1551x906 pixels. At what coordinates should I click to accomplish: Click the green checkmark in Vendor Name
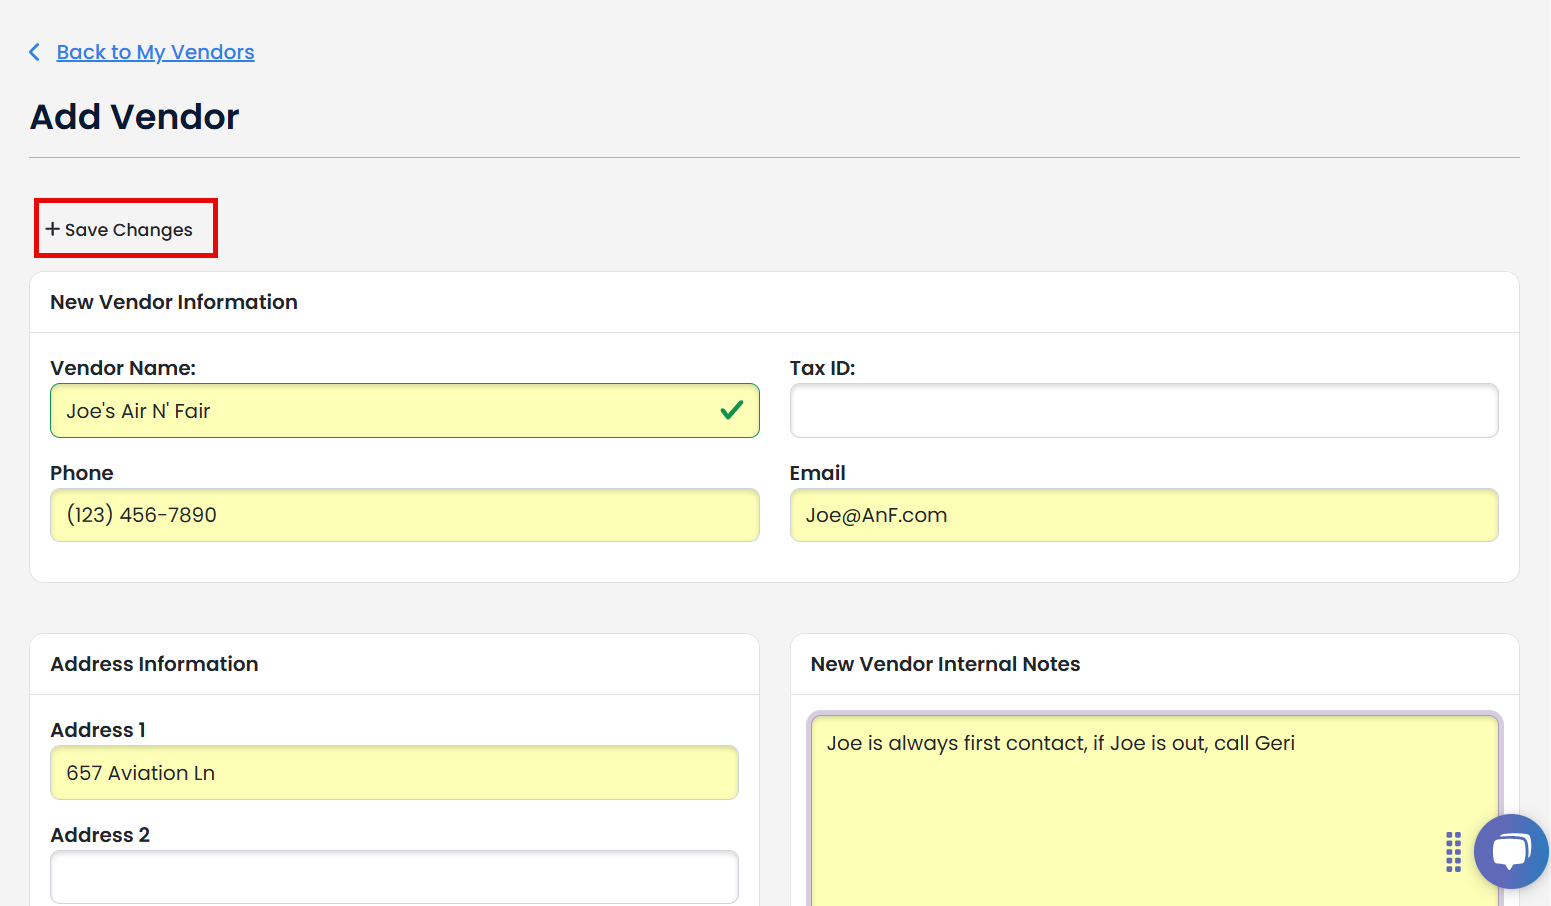click(x=732, y=410)
